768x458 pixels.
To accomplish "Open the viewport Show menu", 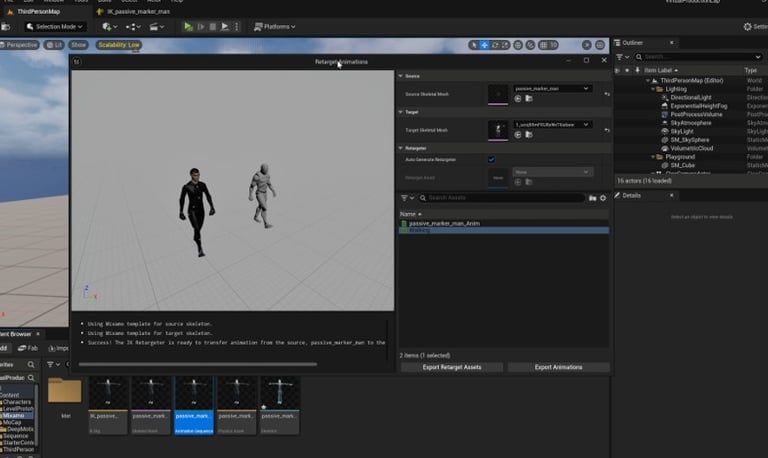I will (78, 45).
